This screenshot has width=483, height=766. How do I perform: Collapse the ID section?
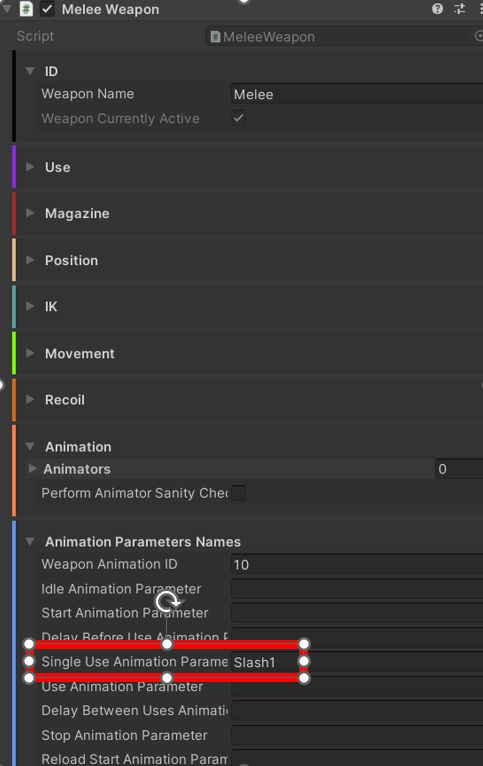tap(30, 71)
